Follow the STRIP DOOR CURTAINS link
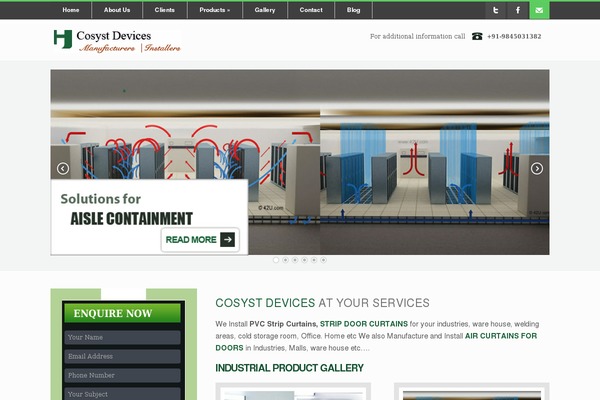The width and height of the screenshot is (600, 400). pos(364,324)
